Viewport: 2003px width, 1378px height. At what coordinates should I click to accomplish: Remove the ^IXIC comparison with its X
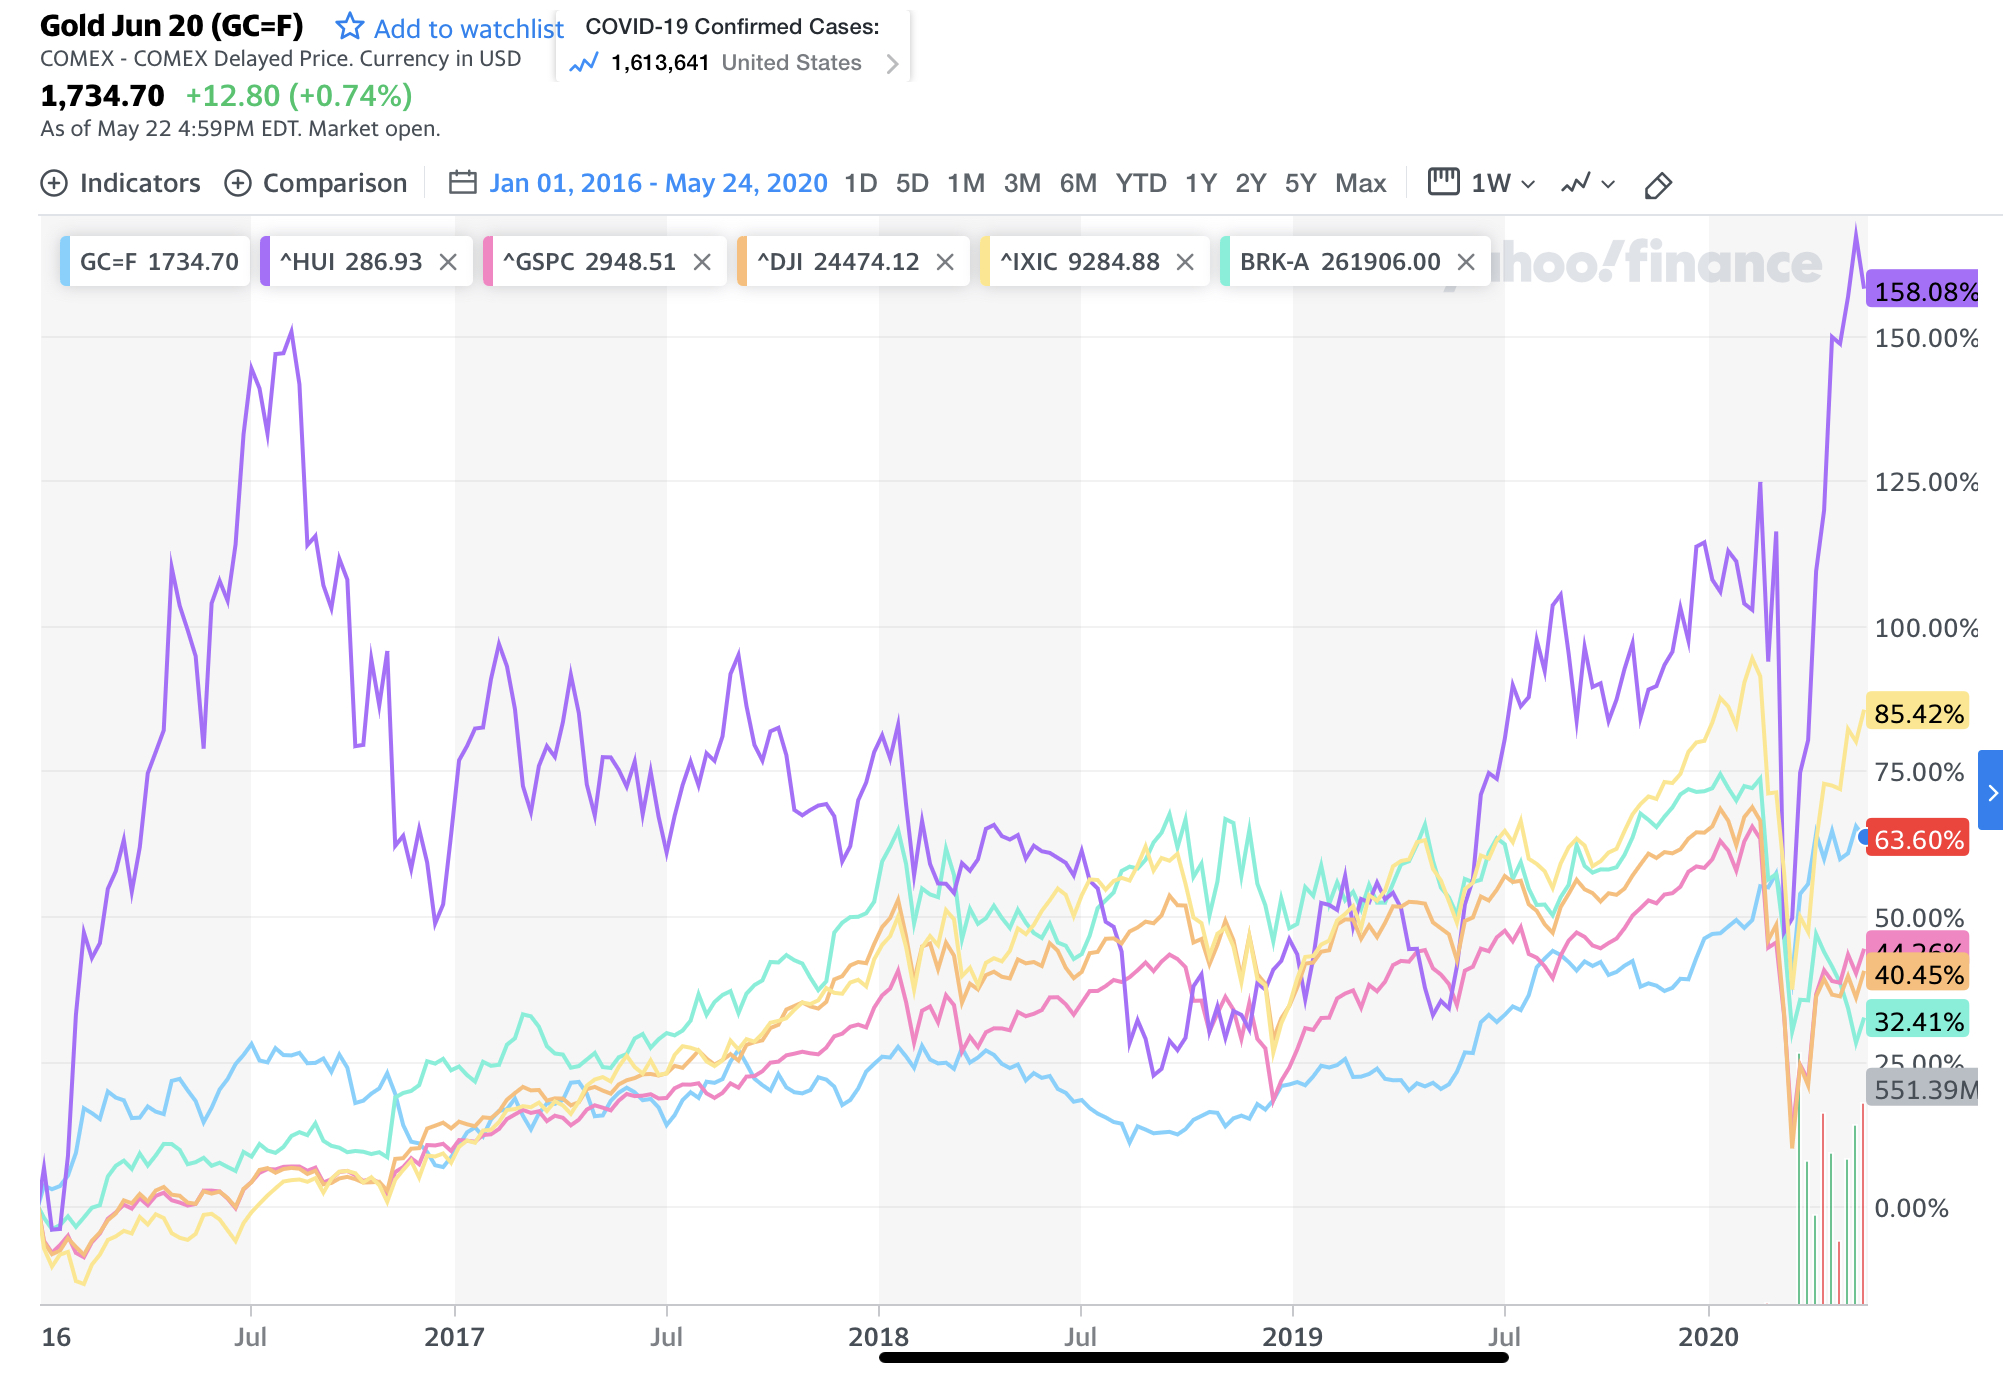pyautogui.click(x=1185, y=262)
